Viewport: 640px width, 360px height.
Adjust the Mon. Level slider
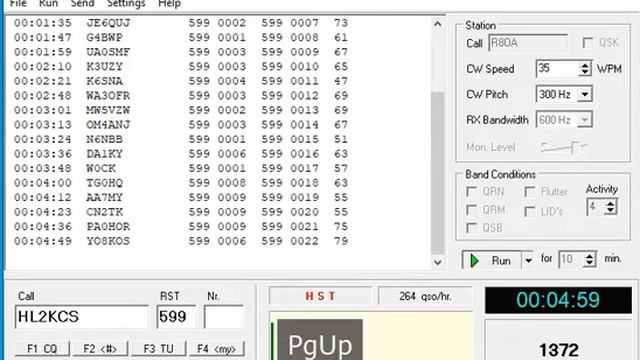(x=575, y=147)
